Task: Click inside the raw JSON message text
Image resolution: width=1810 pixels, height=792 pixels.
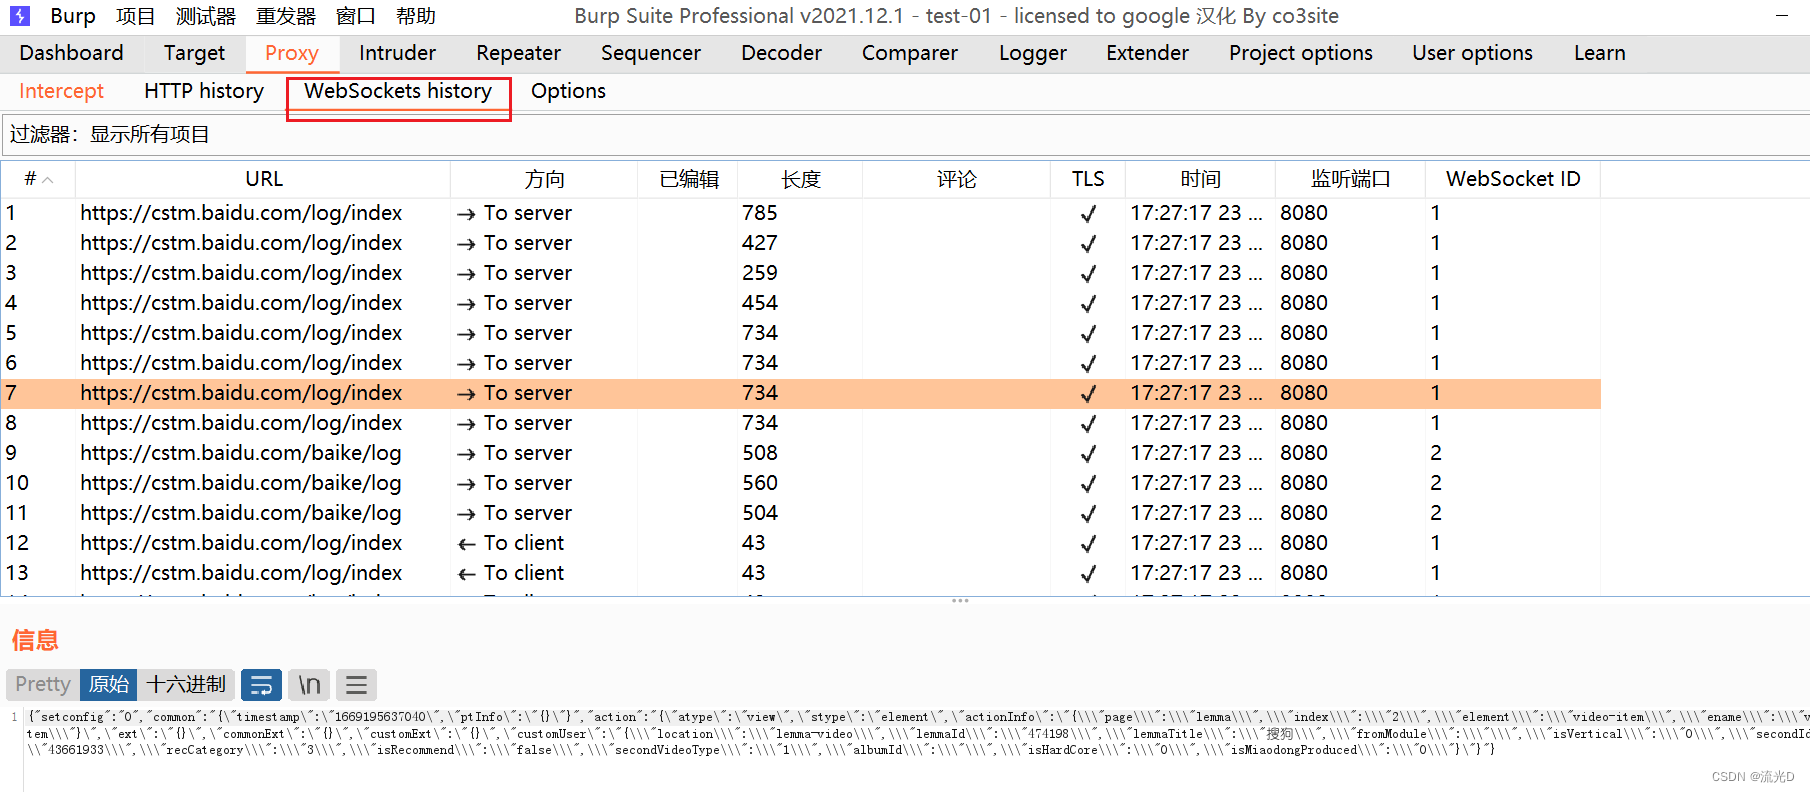Action: [916, 733]
